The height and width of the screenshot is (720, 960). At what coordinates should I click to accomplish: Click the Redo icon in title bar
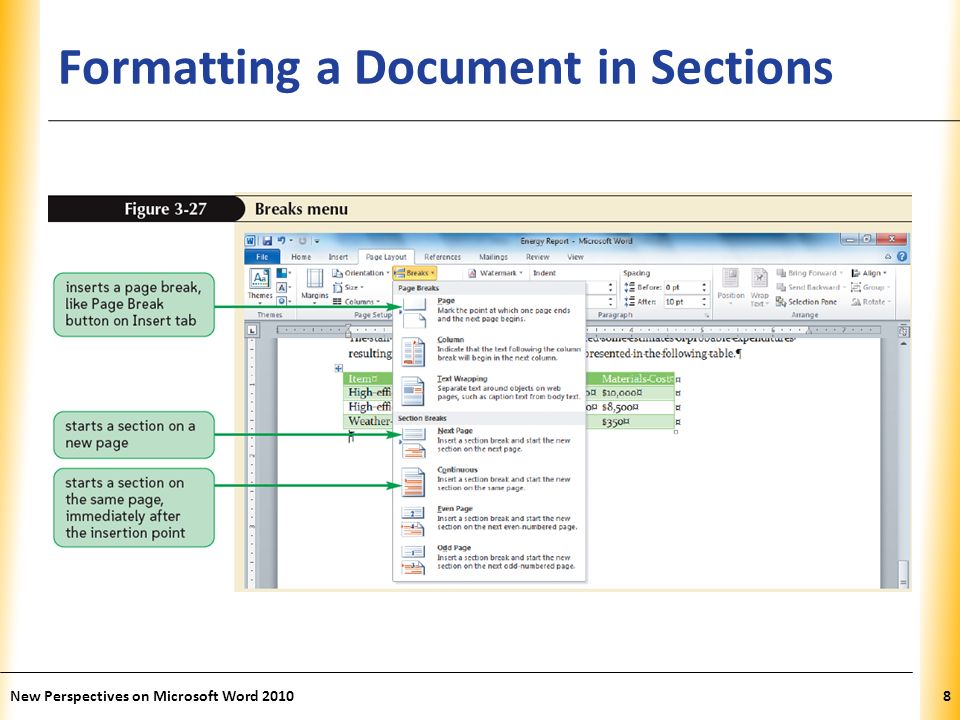point(302,241)
